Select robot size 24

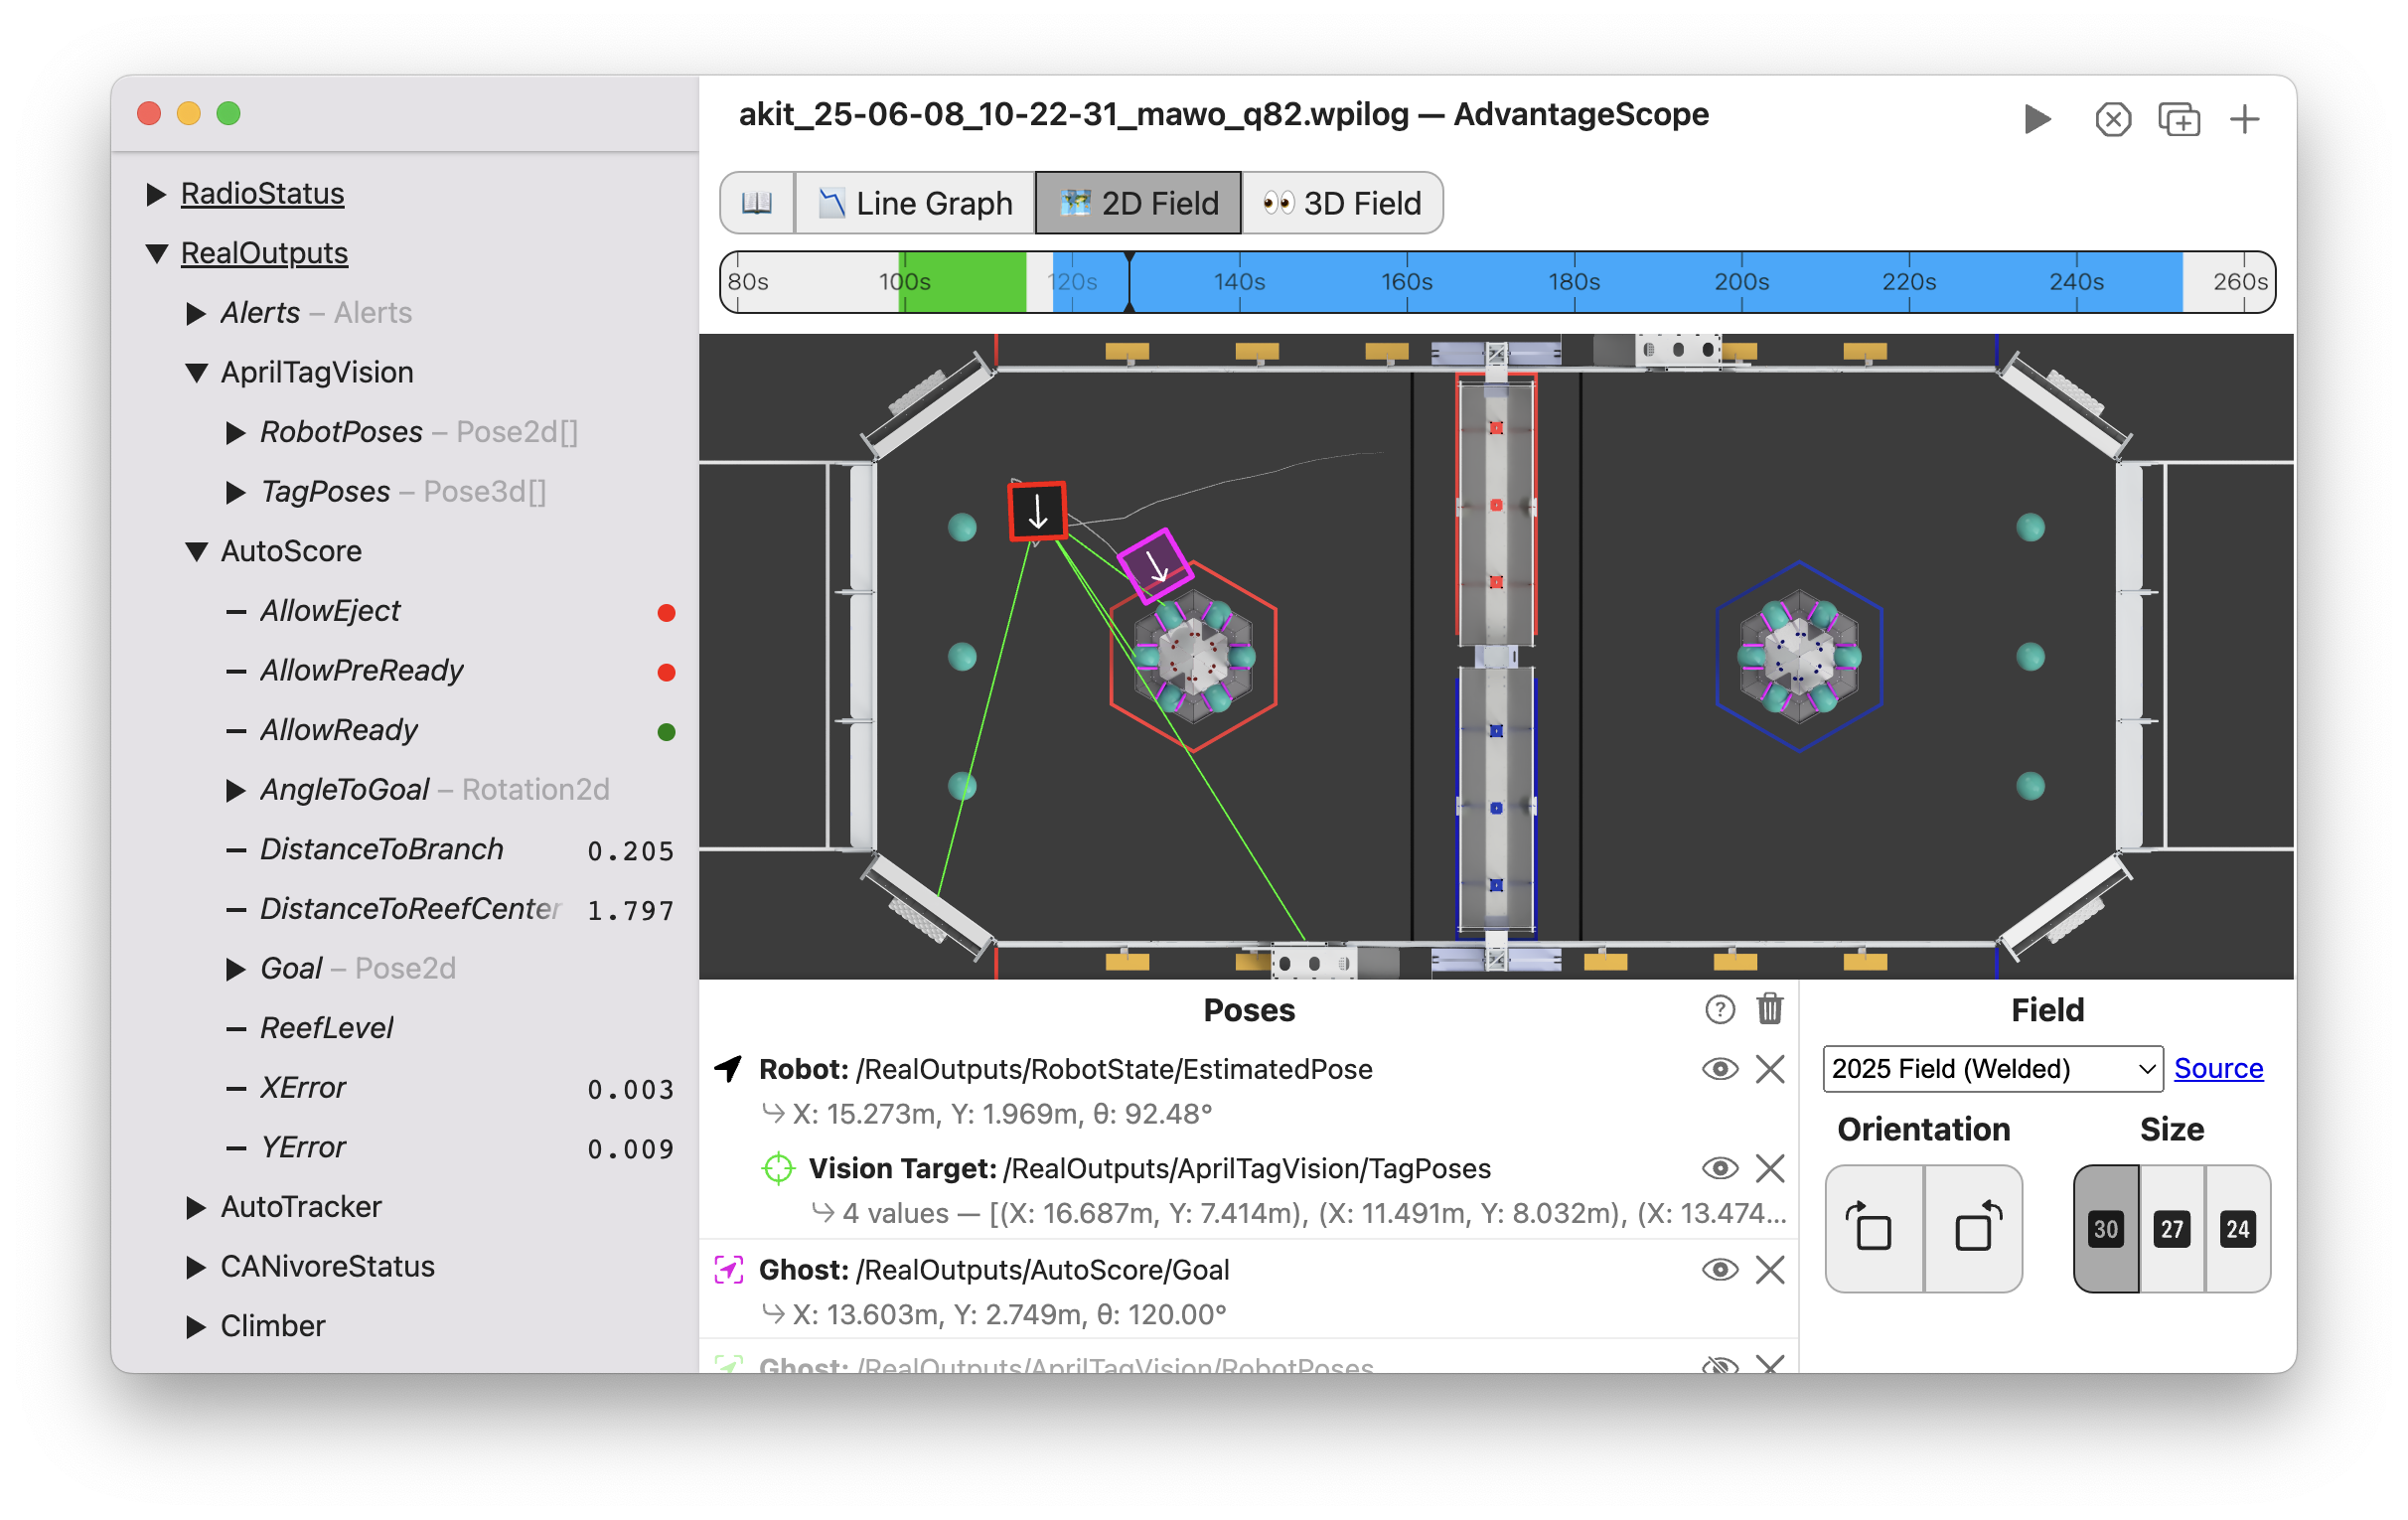[x=2238, y=1230]
